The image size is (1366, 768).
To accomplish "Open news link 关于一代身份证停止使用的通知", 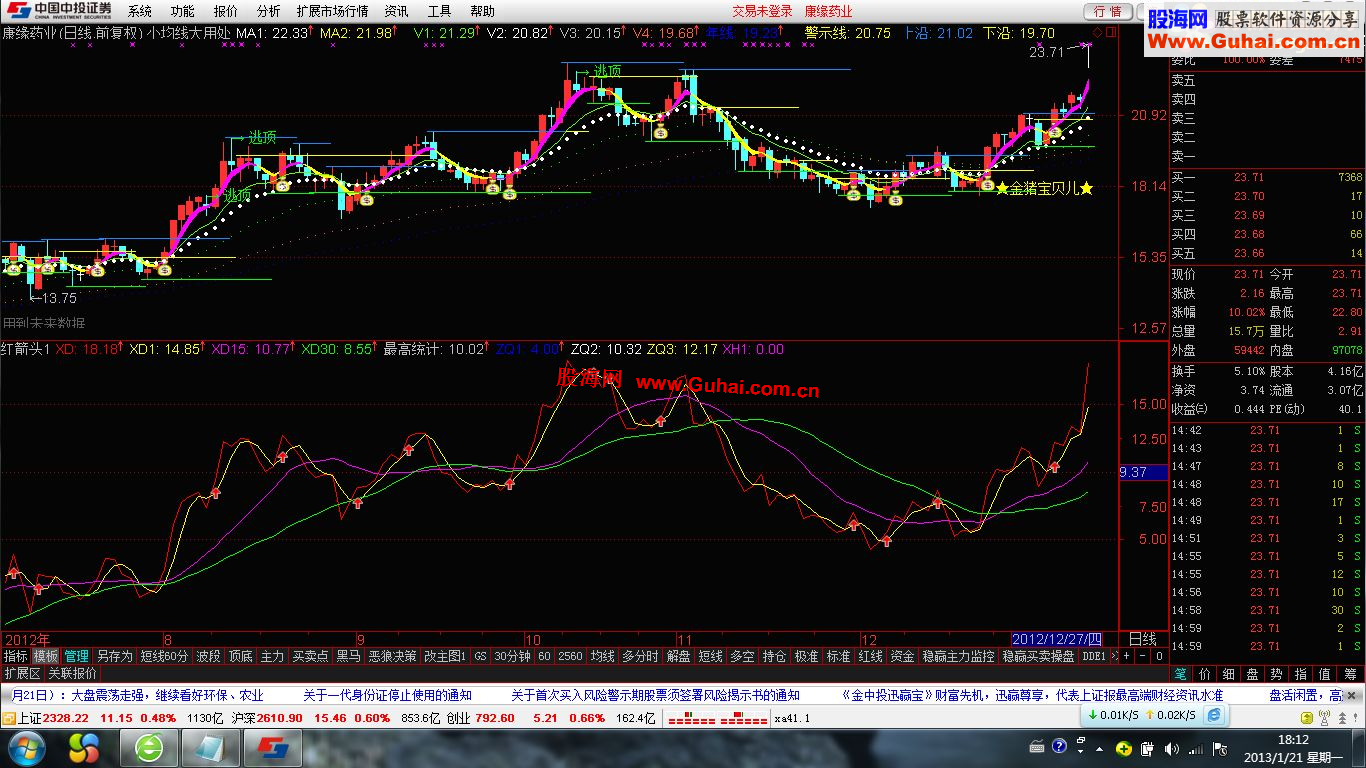I will tap(387, 695).
